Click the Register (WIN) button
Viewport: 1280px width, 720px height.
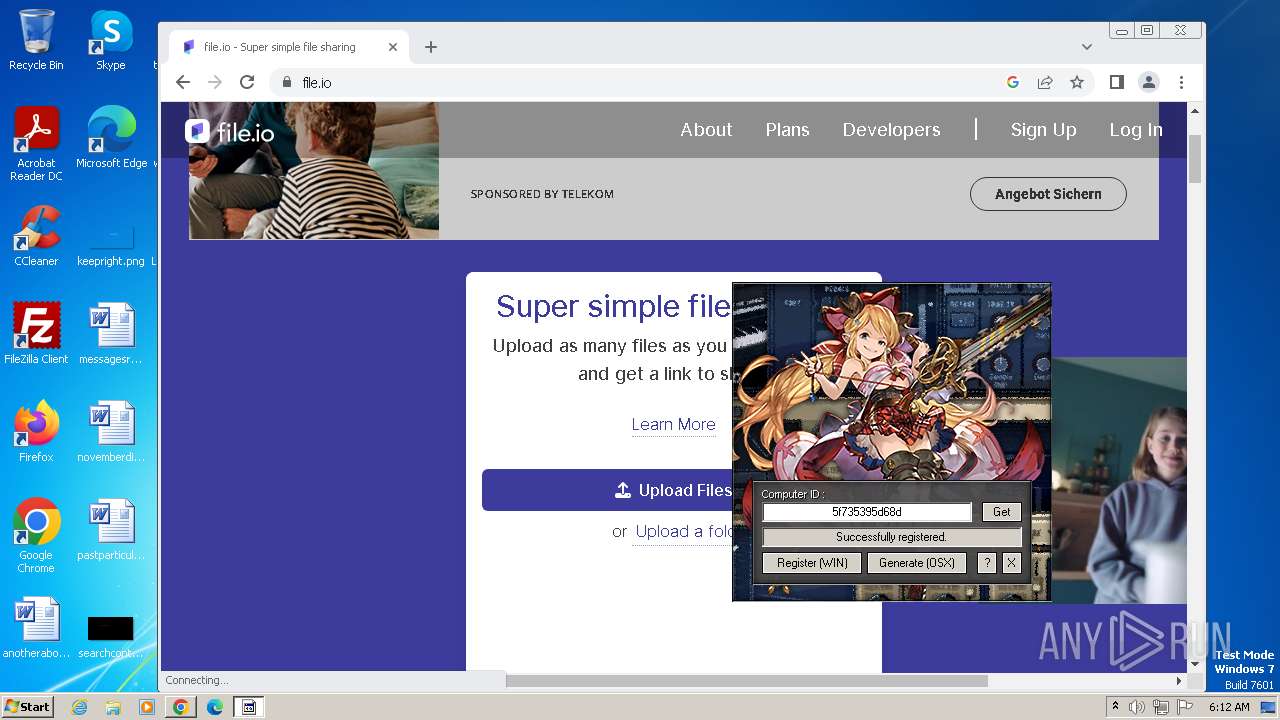(812, 563)
